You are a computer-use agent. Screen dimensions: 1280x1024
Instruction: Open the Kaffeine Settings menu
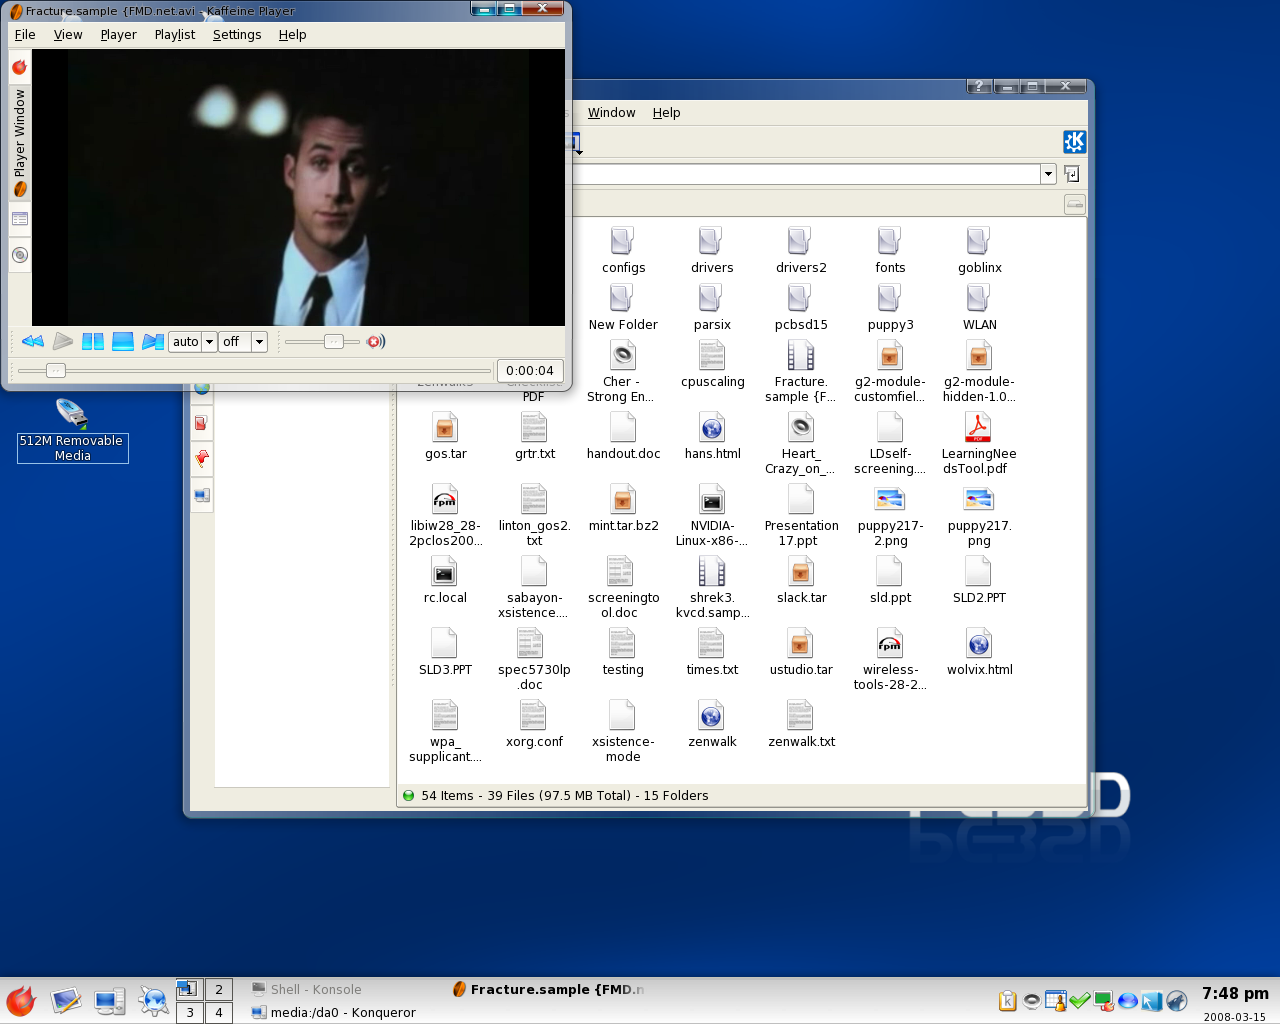click(237, 34)
